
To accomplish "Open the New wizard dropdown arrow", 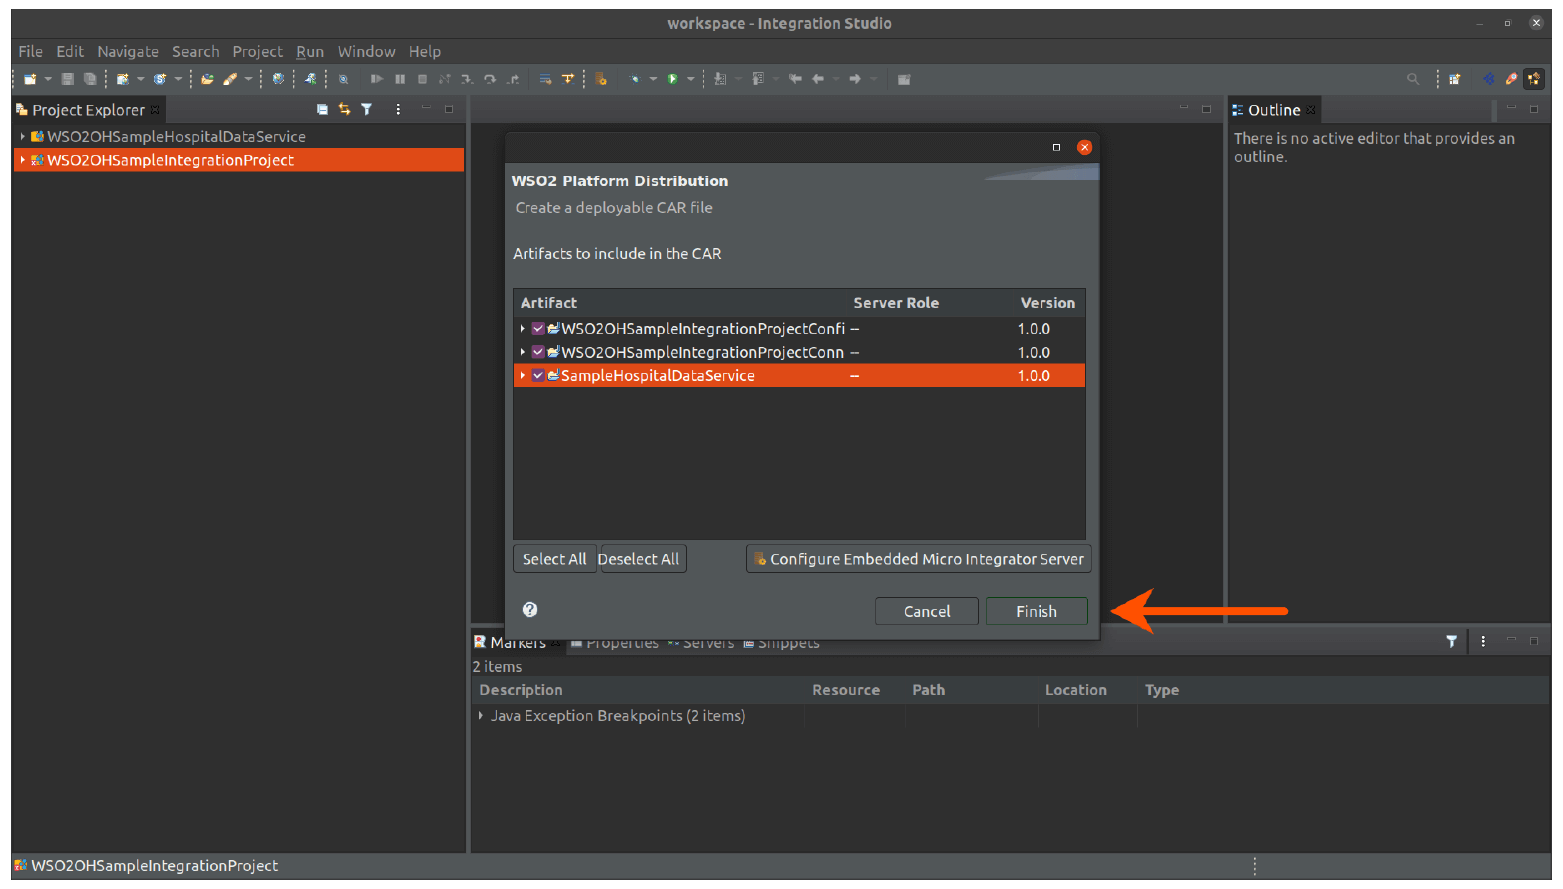I will [x=47, y=79].
